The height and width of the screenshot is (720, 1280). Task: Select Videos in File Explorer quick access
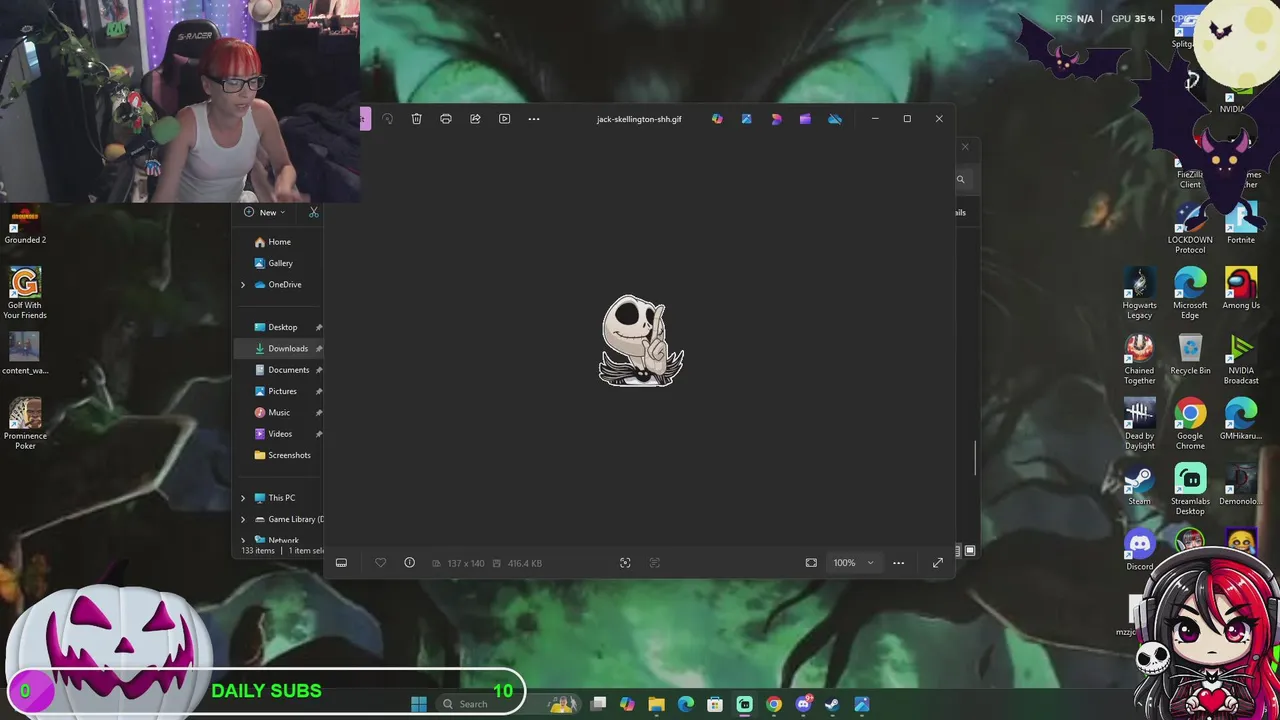click(x=280, y=434)
